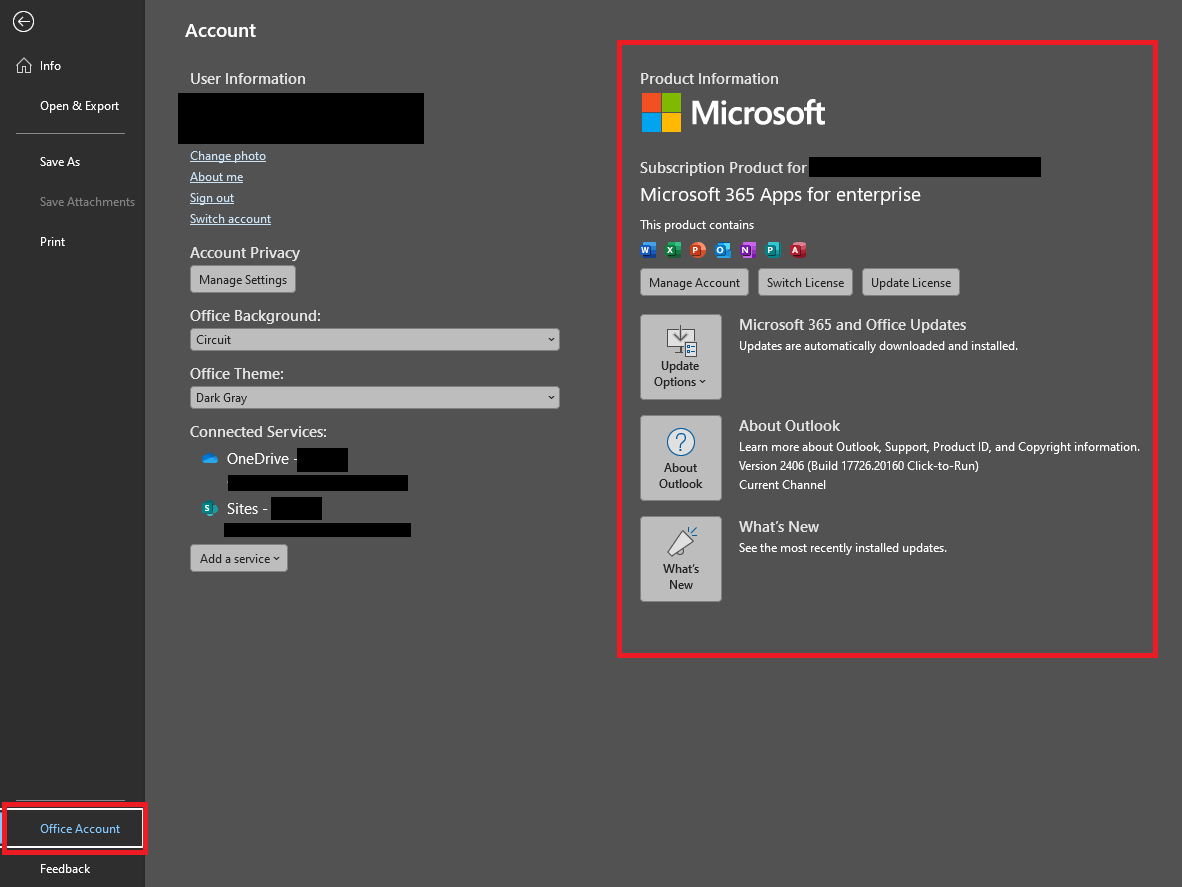Open the Outlook product icon
The image size is (1182, 887).
coord(723,249)
